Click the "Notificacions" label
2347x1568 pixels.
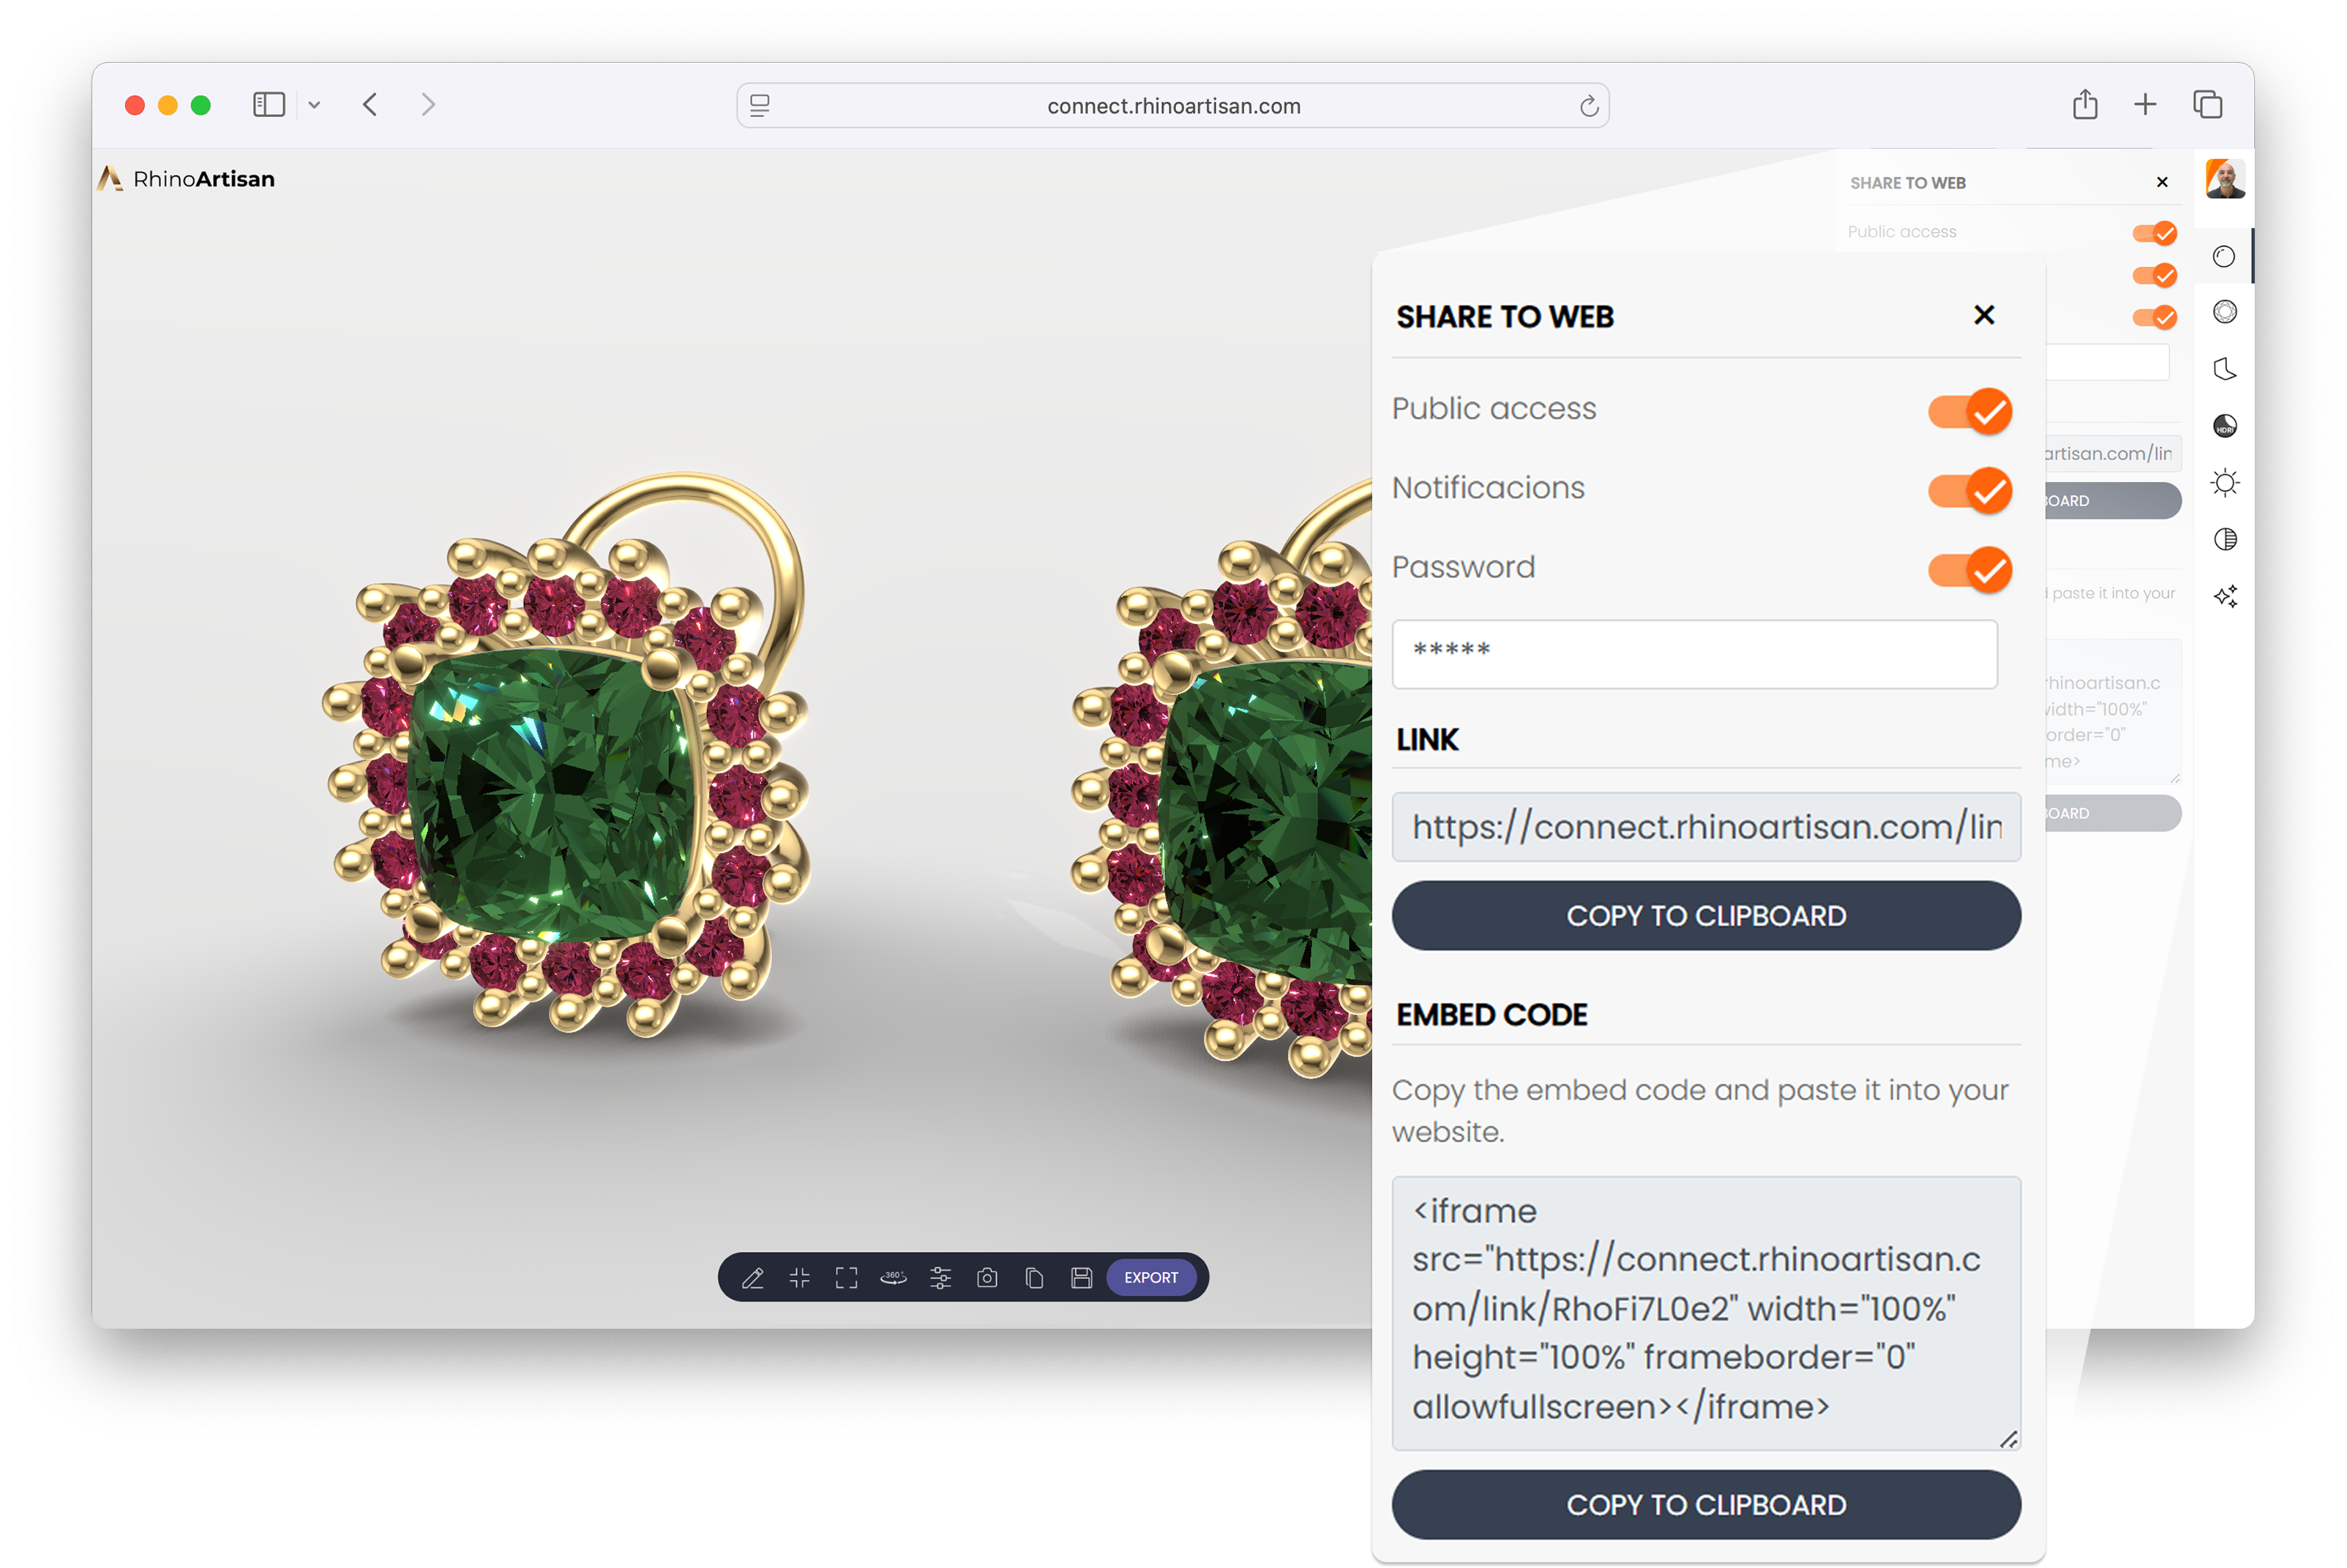(x=1488, y=488)
